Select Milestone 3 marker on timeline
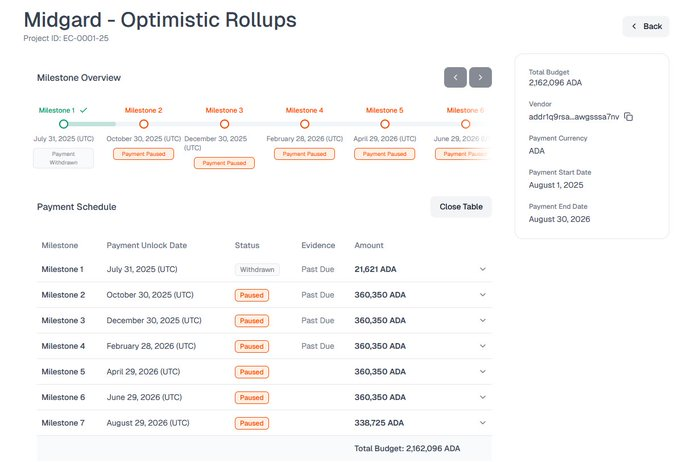 224,124
